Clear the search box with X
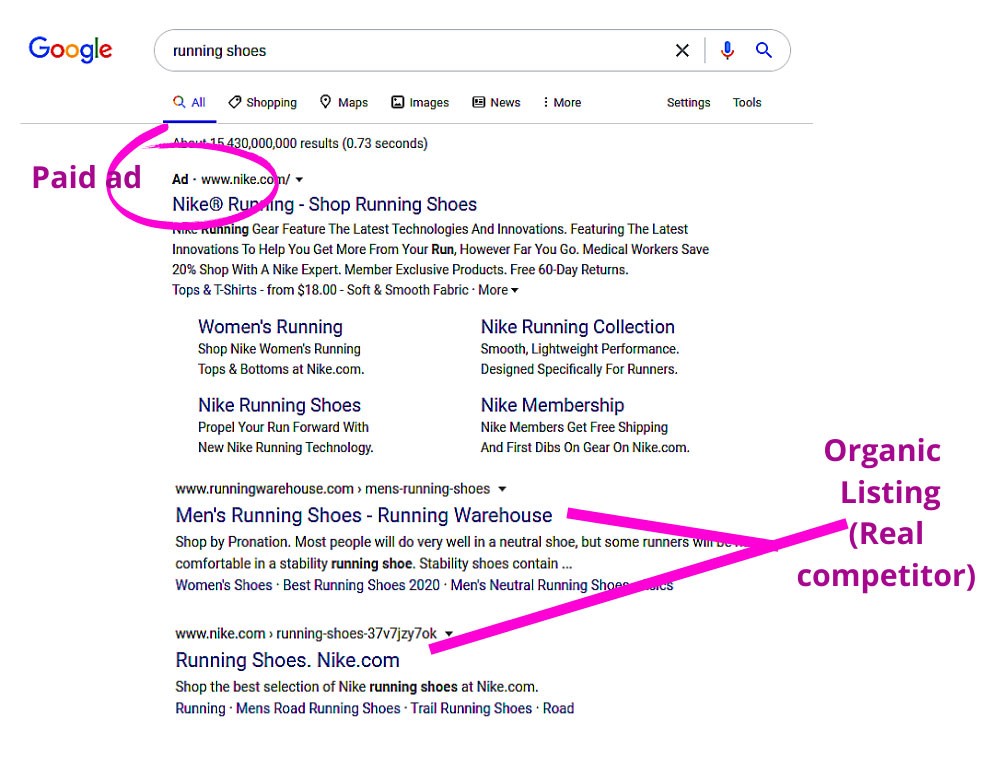Screen dimensions: 1000x773 682,50
